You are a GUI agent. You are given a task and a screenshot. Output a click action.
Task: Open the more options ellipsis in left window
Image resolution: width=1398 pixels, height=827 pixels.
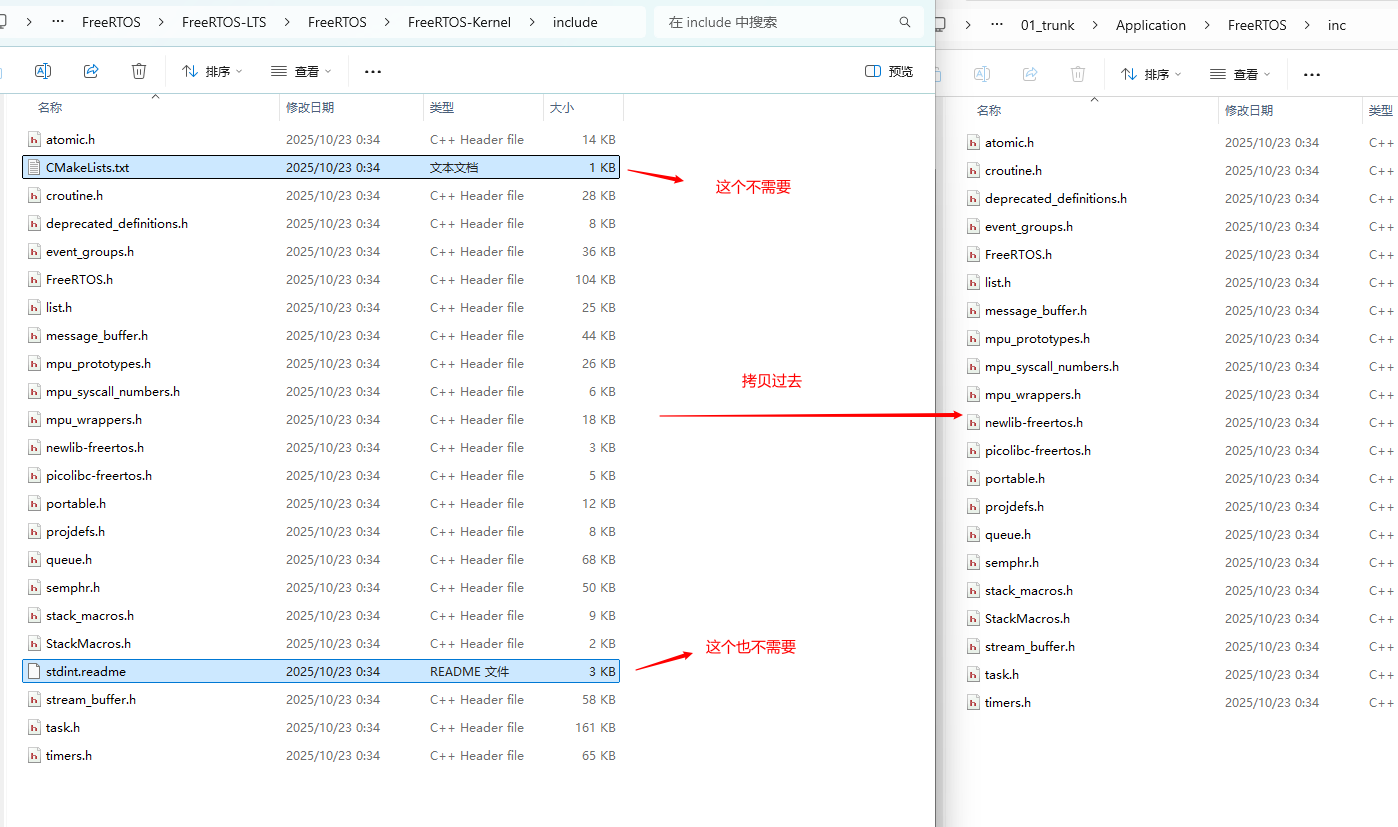point(373,72)
